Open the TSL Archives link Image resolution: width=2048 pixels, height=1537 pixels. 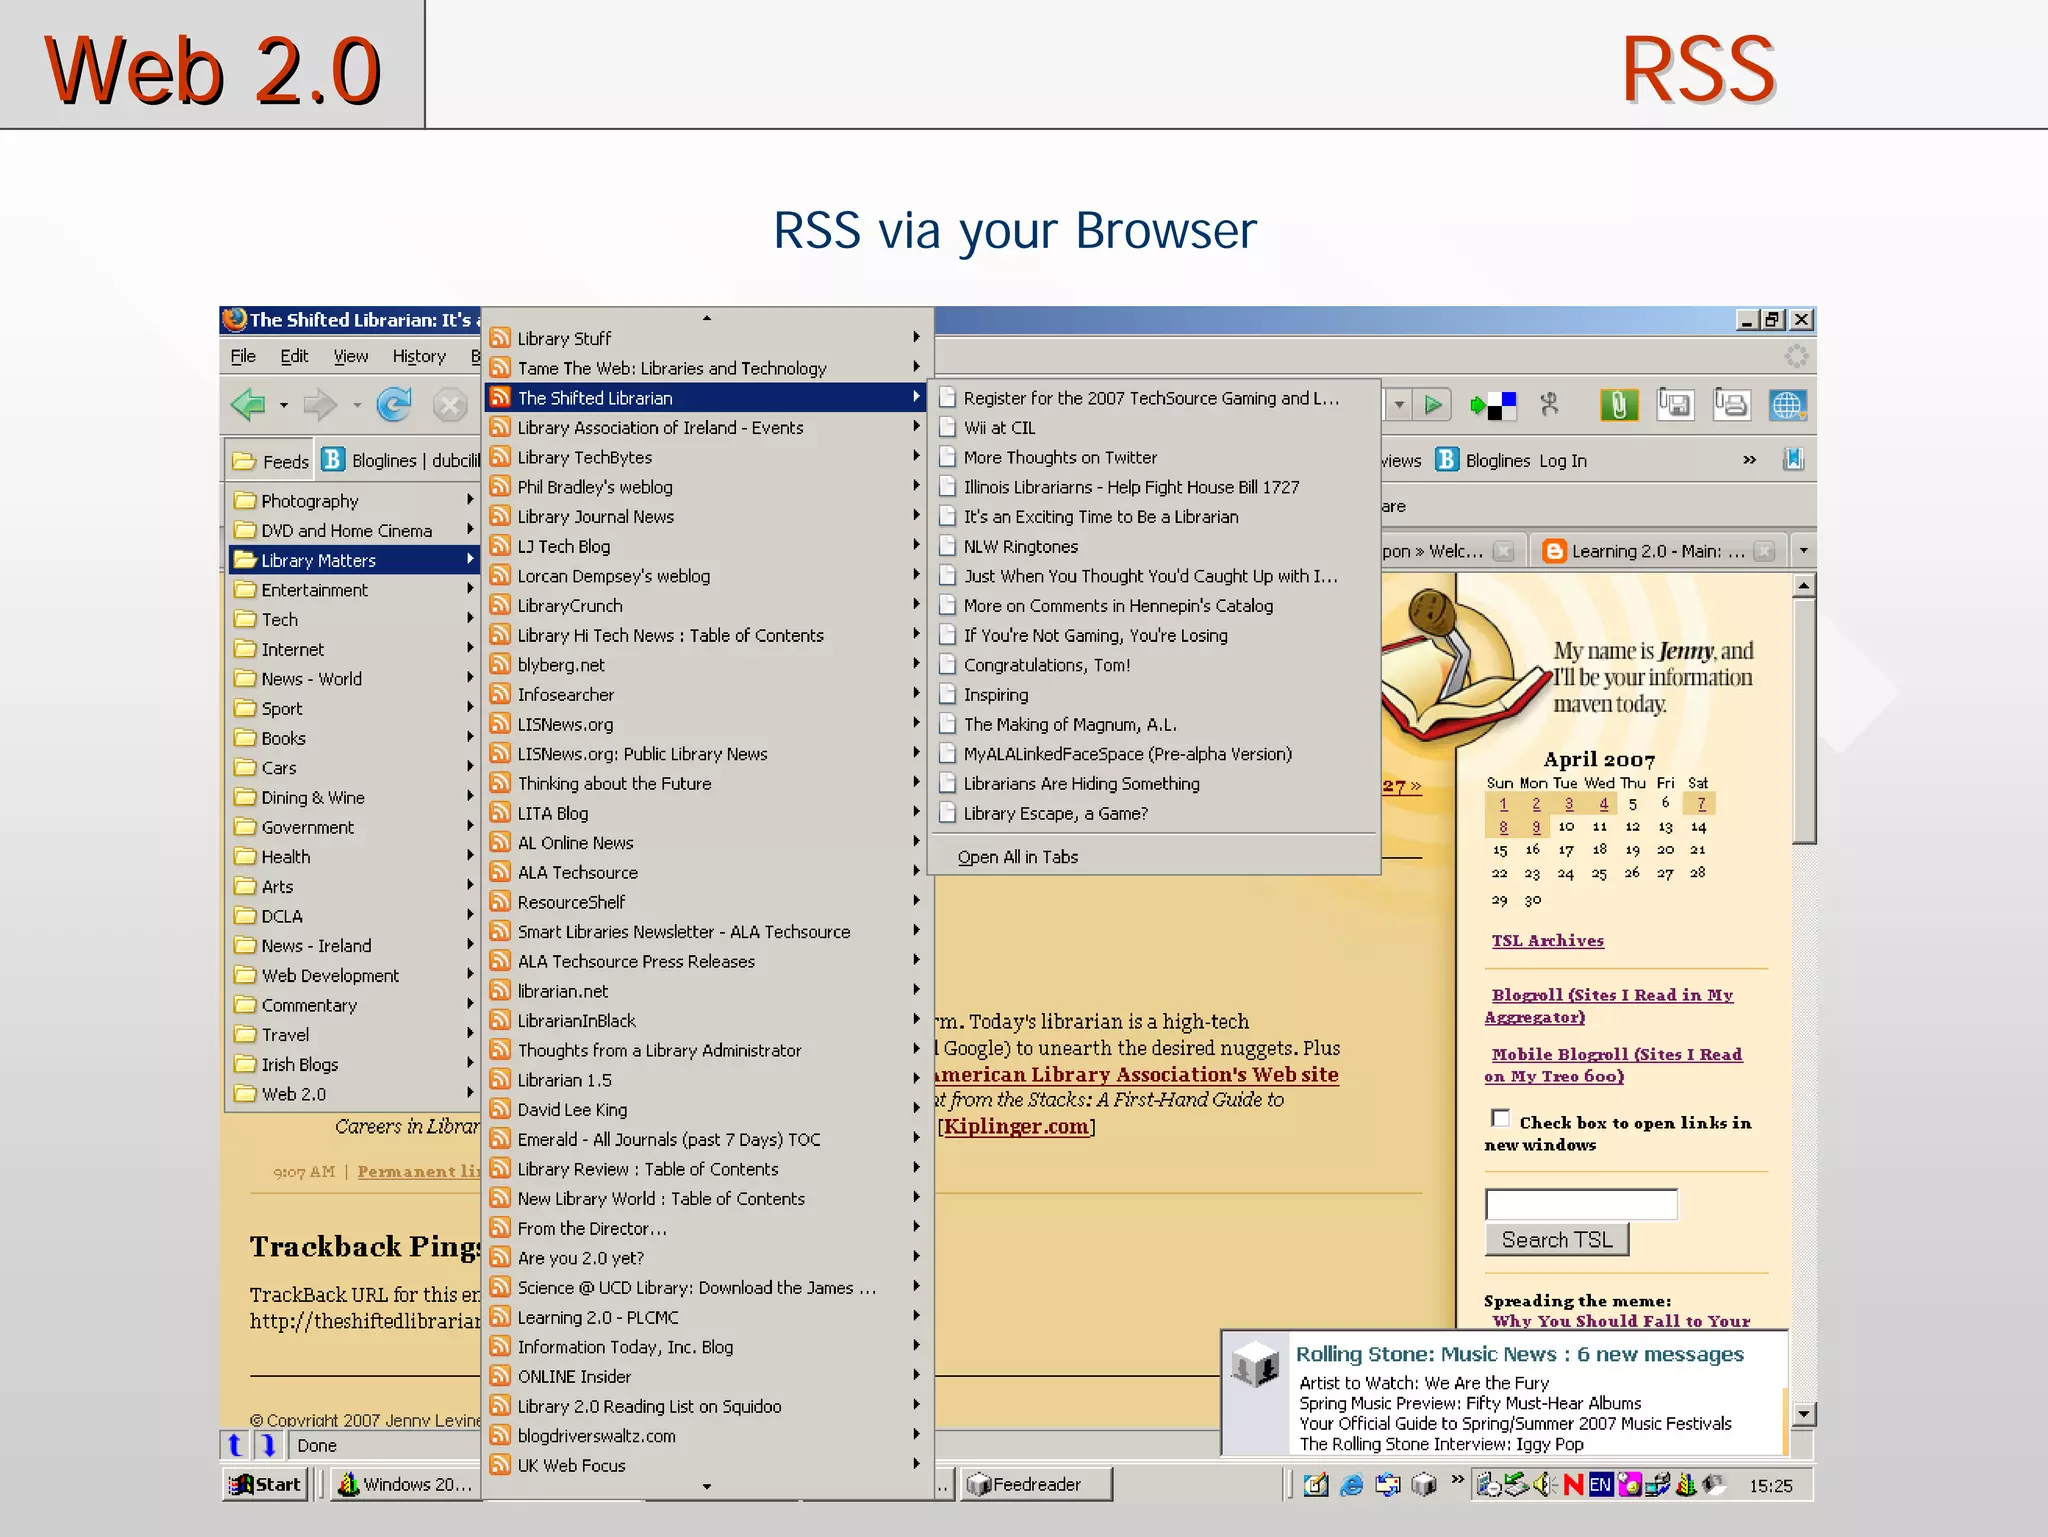tap(1547, 941)
